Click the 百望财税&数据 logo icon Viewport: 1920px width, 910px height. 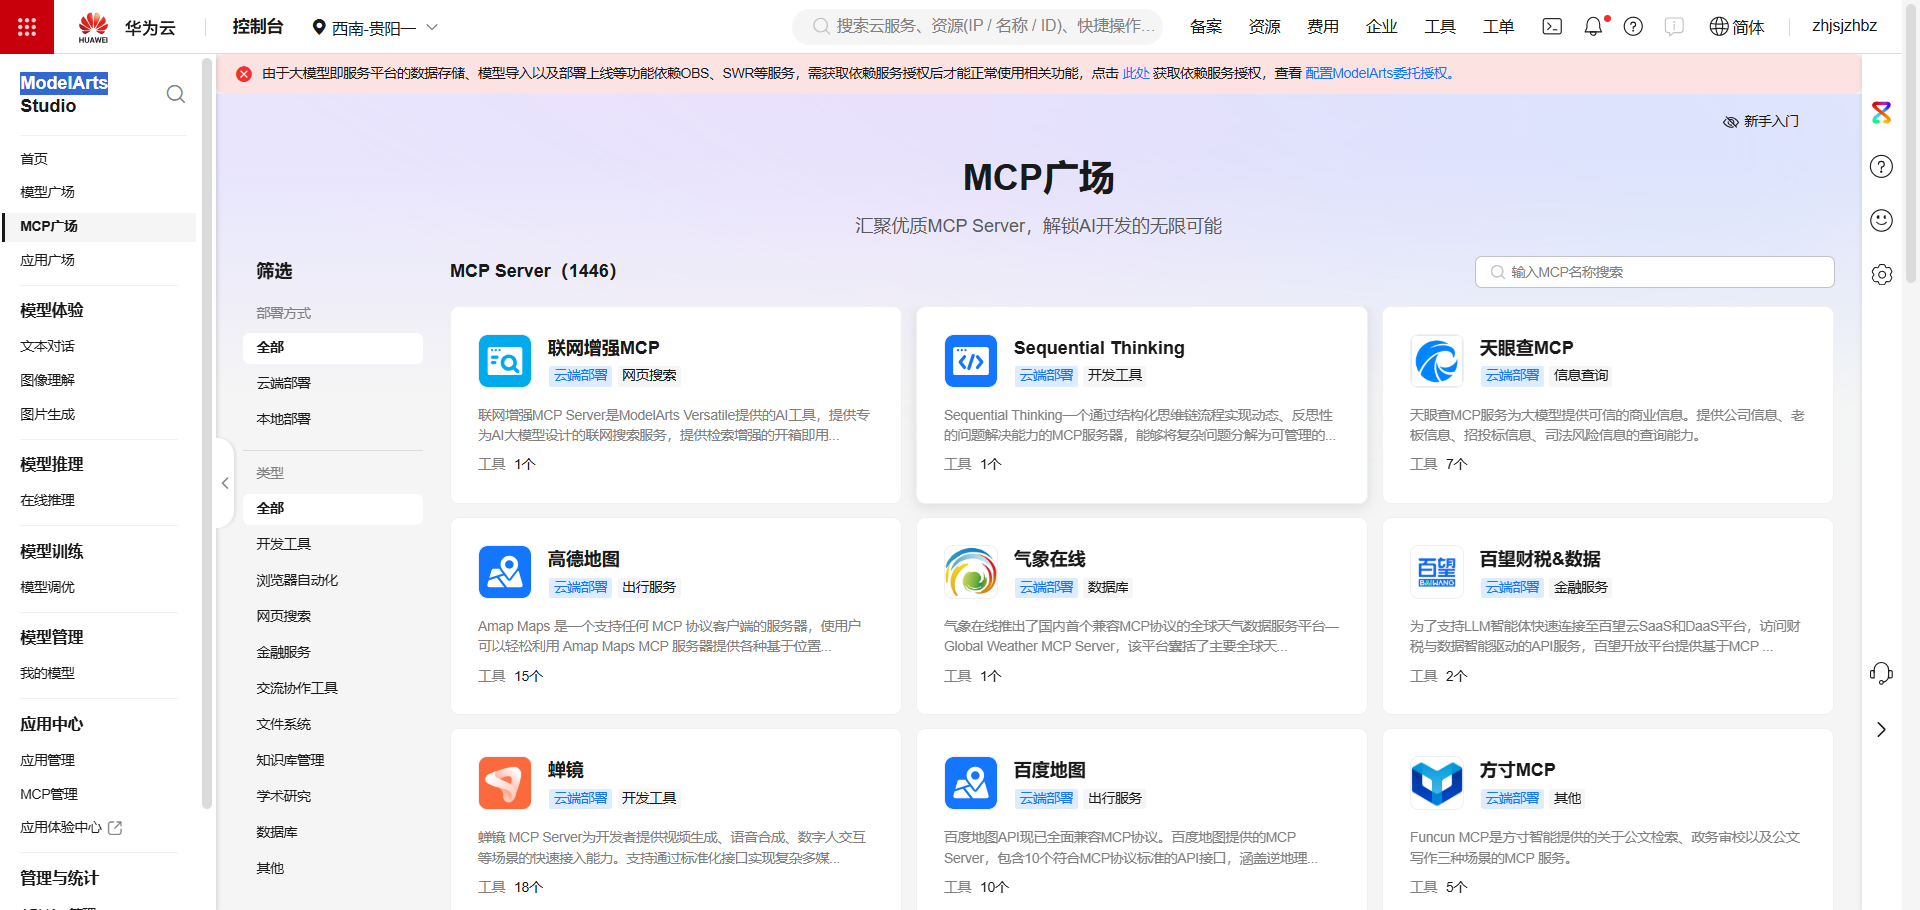point(1437,572)
